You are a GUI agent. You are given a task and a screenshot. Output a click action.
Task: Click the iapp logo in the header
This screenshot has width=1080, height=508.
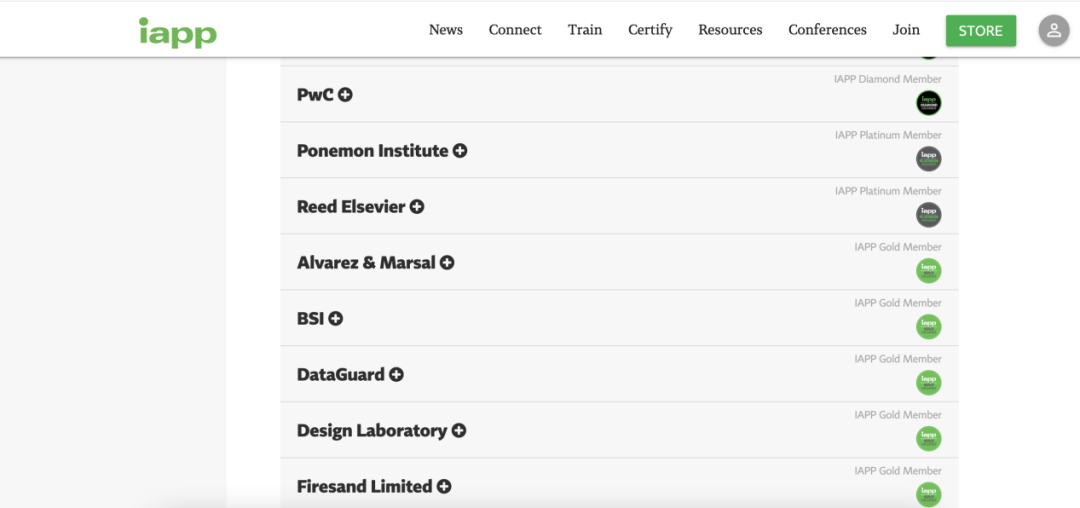178,32
